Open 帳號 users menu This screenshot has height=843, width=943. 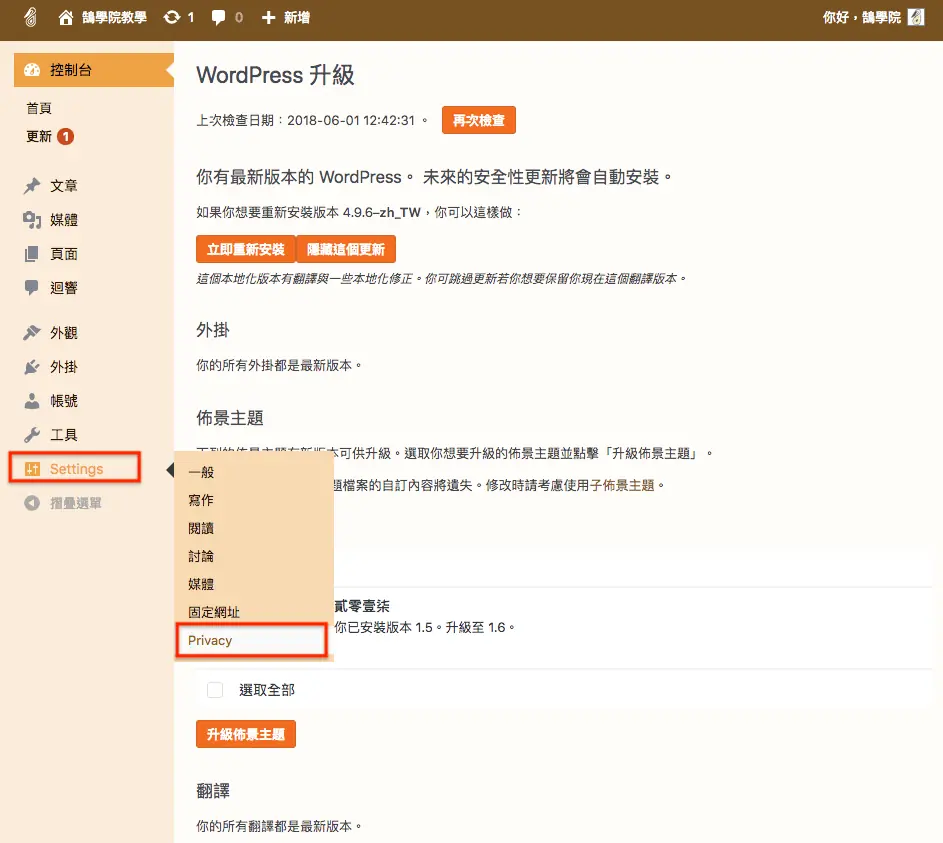[64, 401]
